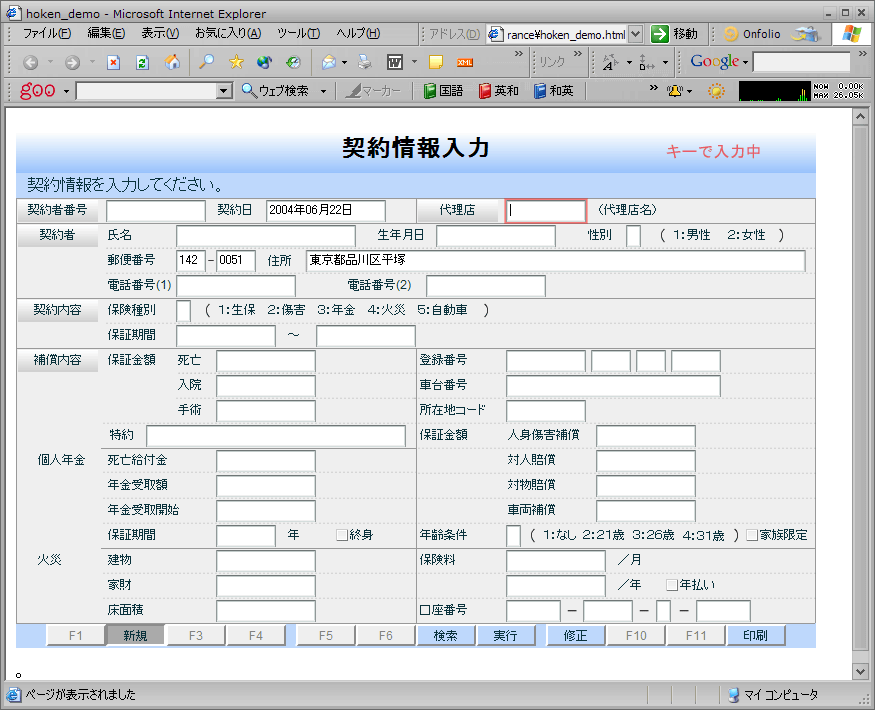Open the 表示(V) menu
Screen dimensions: 875x710
[160, 33]
